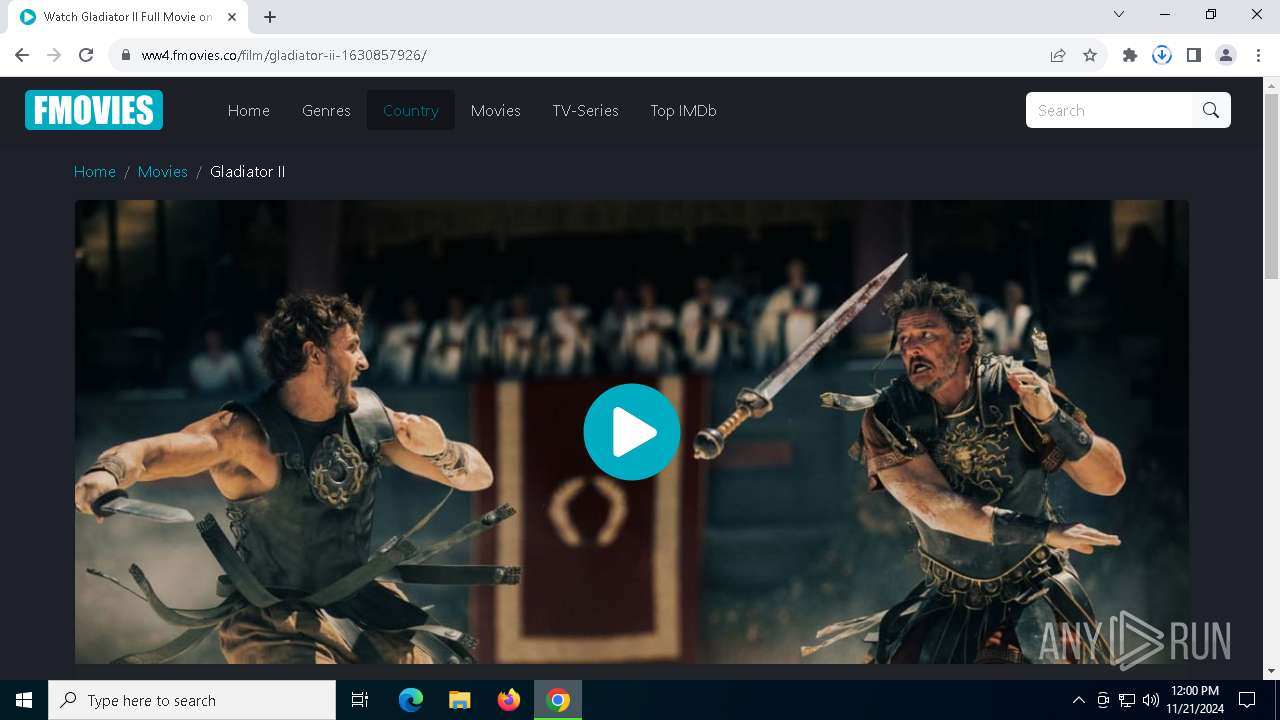1280x720 pixels.
Task: Restore down the Chrome window
Action: point(1211,14)
